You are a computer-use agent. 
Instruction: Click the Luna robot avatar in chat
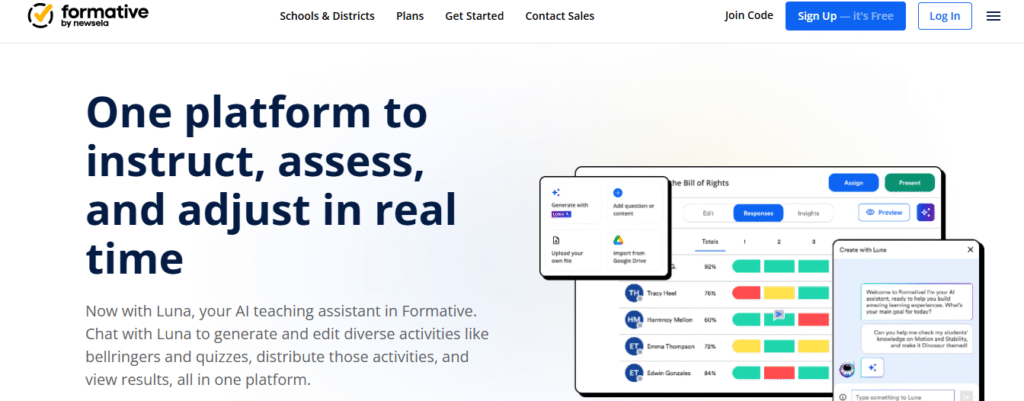(x=847, y=368)
